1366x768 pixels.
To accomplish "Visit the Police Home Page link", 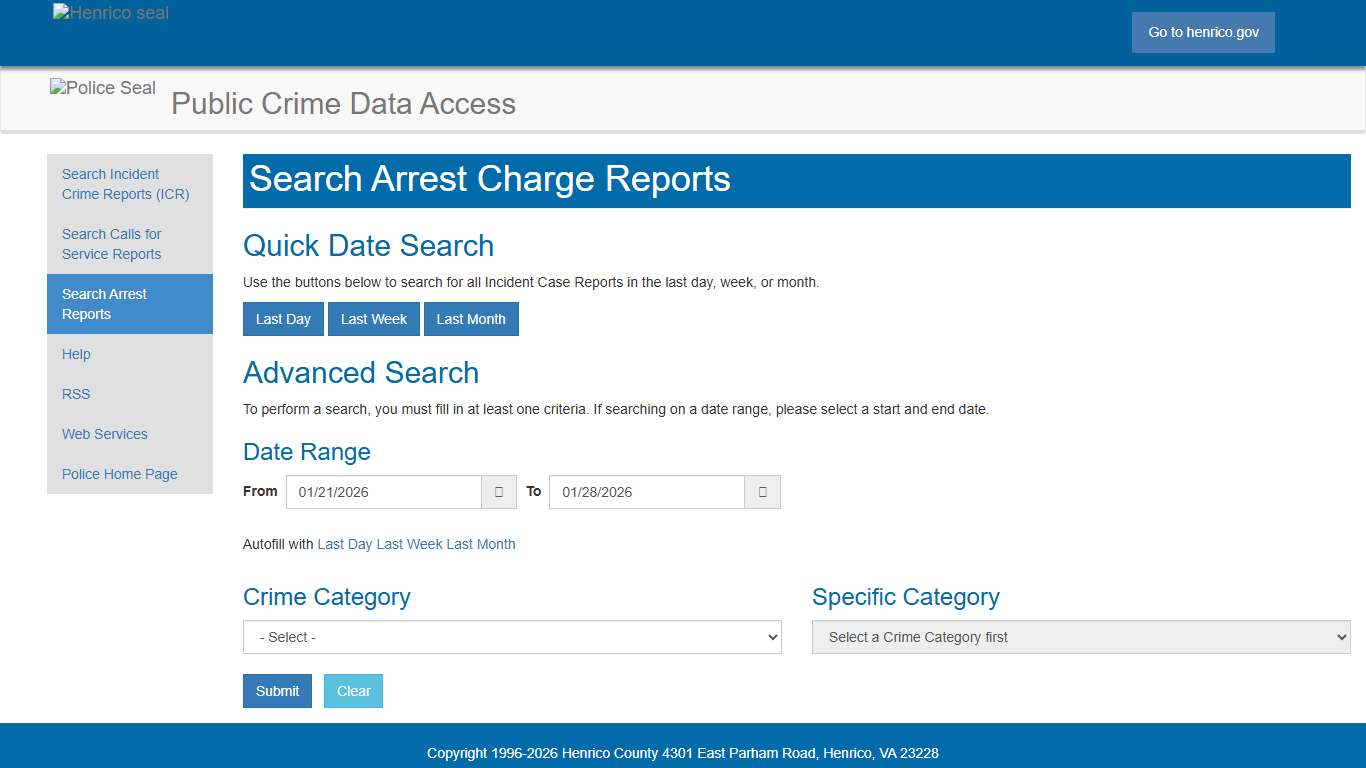I will pos(119,473).
